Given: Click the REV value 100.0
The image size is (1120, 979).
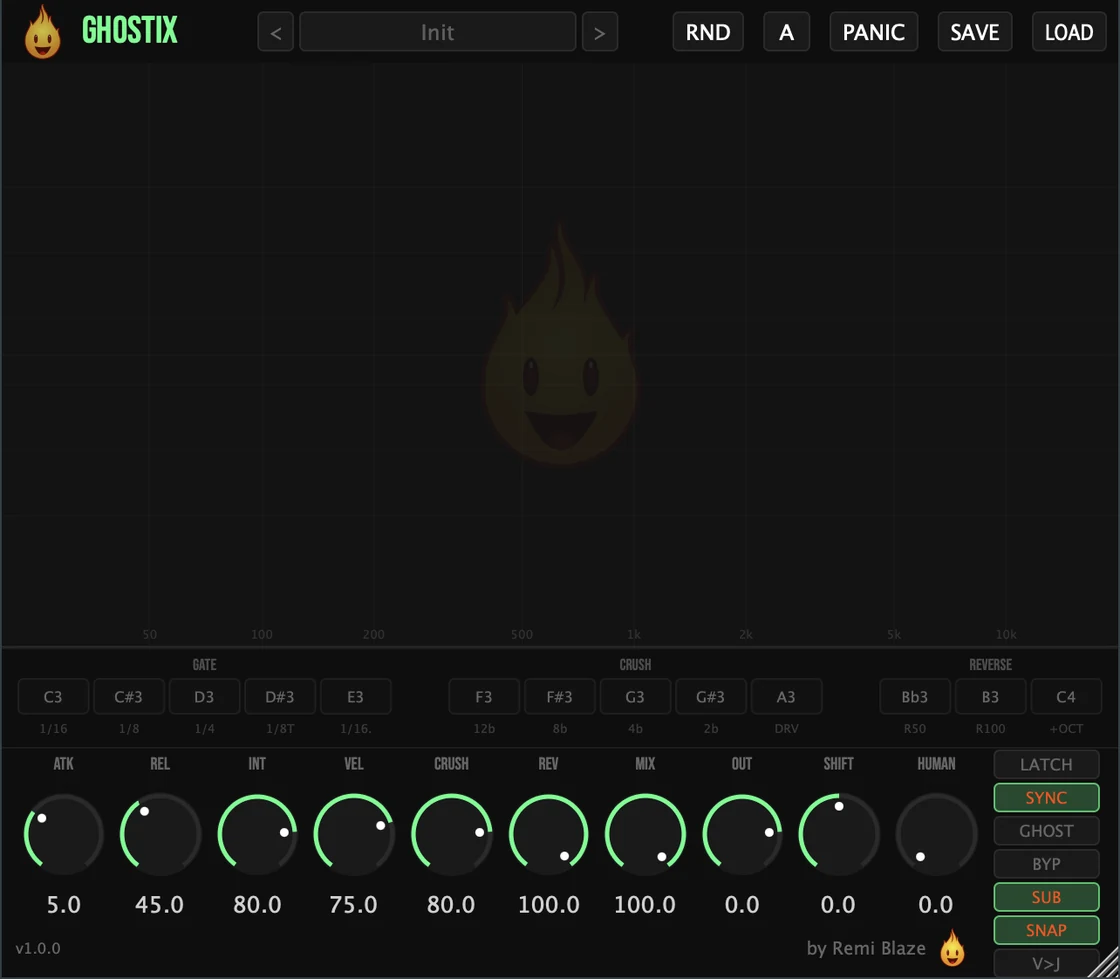Looking at the screenshot, I should coord(549,905).
